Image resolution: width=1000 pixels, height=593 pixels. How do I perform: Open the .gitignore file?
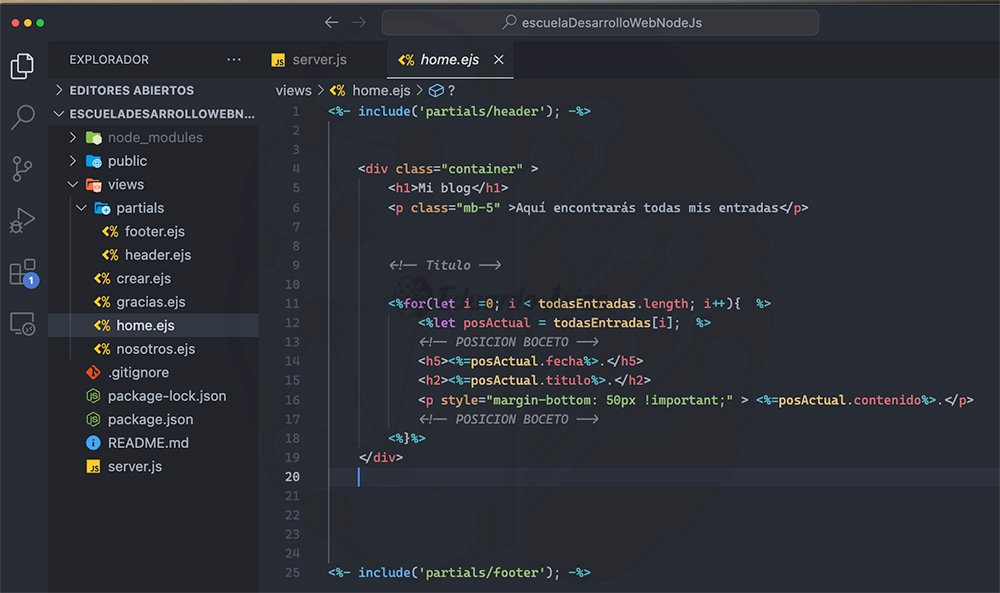click(138, 372)
